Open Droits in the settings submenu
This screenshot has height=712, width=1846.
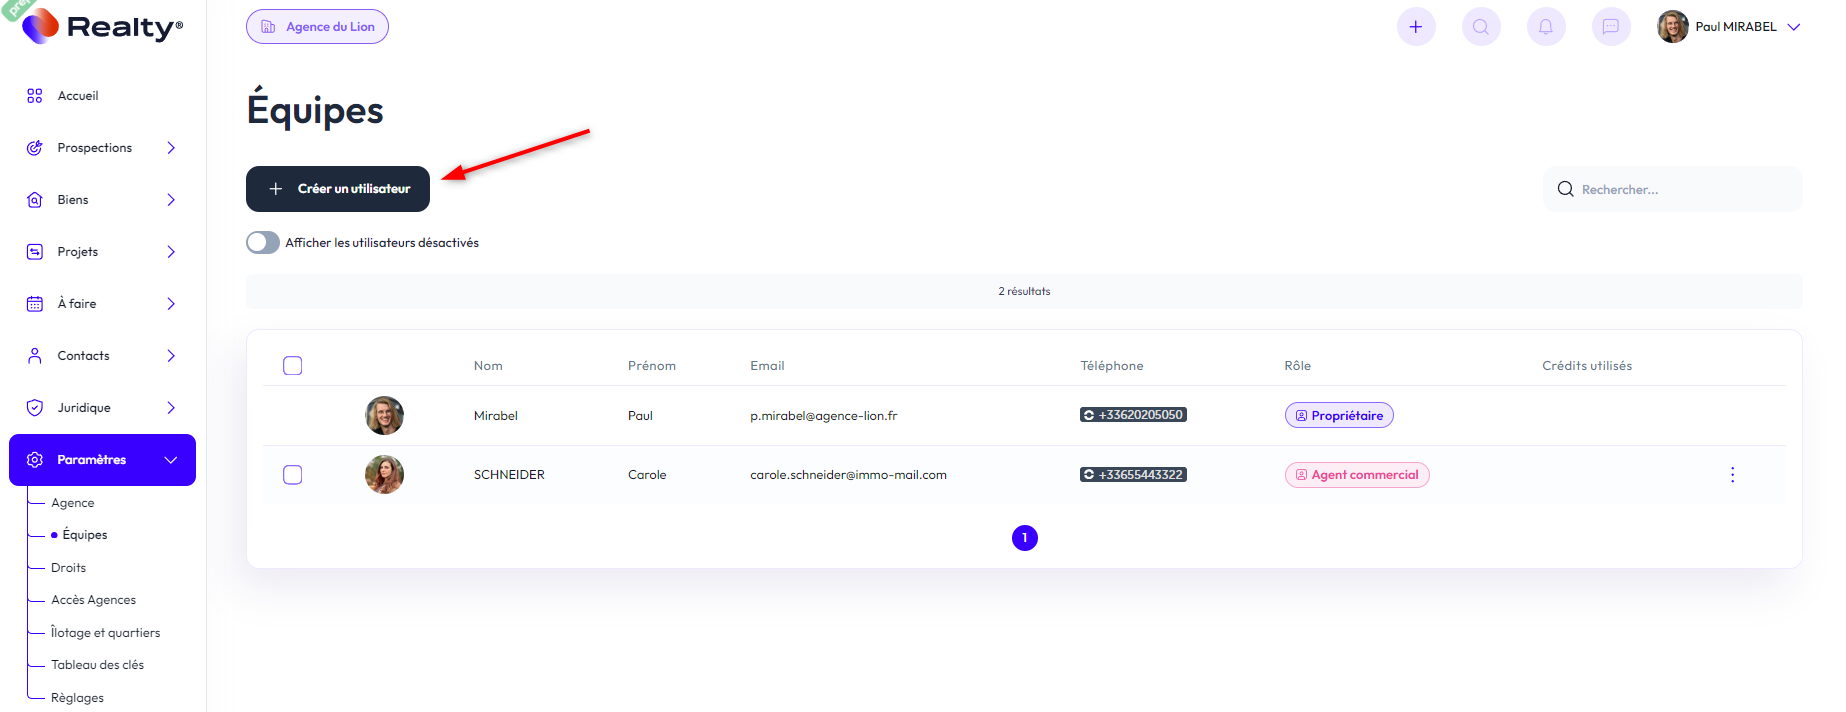tap(69, 568)
